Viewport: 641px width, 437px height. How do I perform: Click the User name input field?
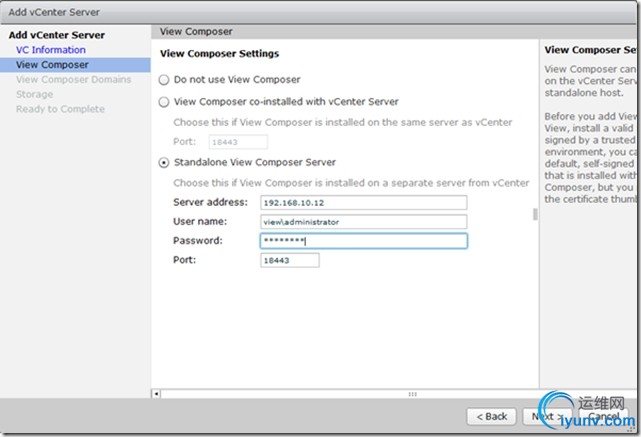pos(363,222)
